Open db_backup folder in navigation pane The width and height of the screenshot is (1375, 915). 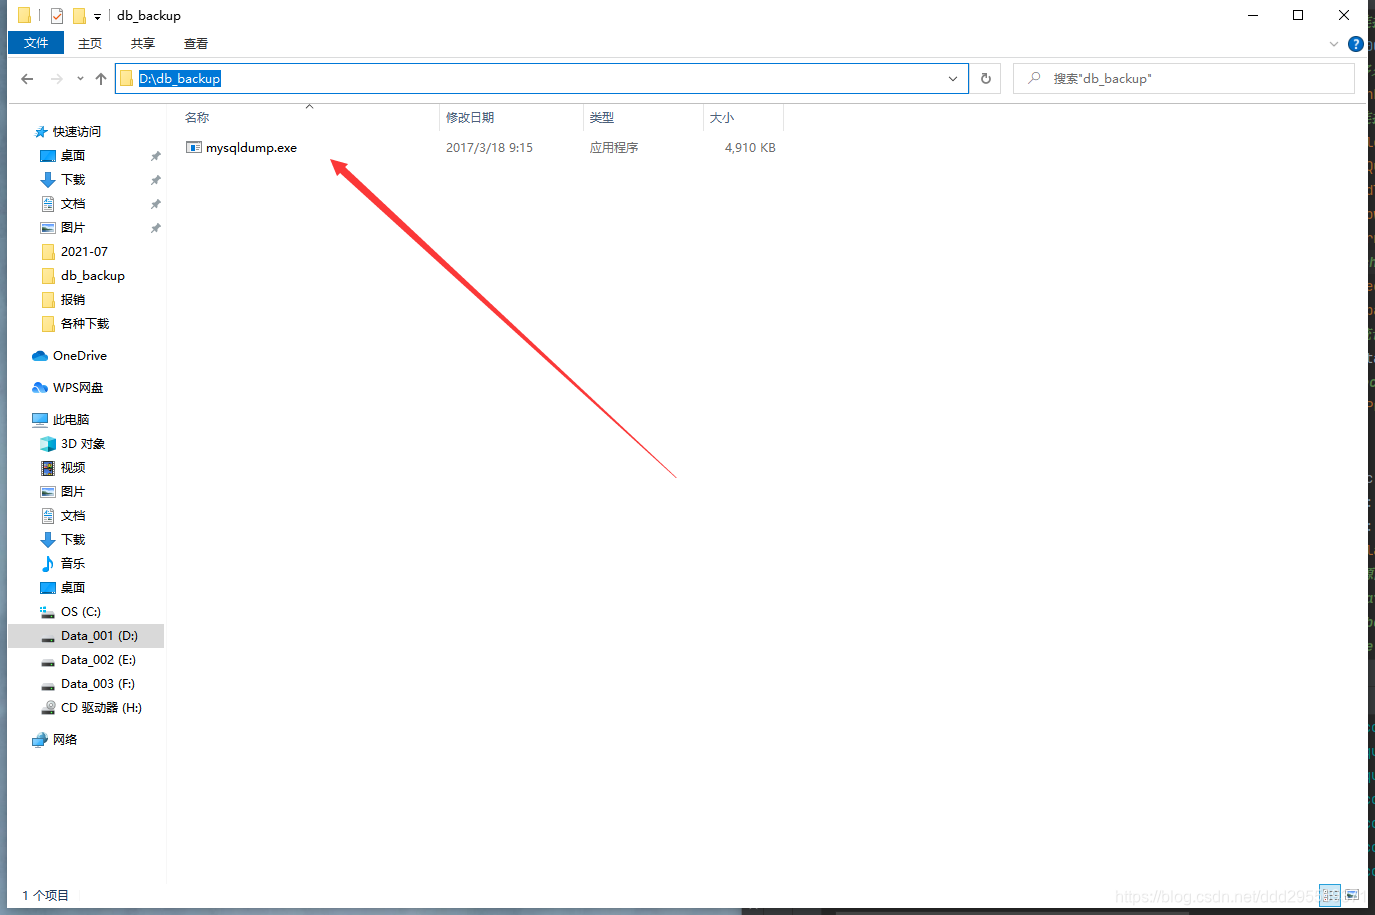(92, 276)
